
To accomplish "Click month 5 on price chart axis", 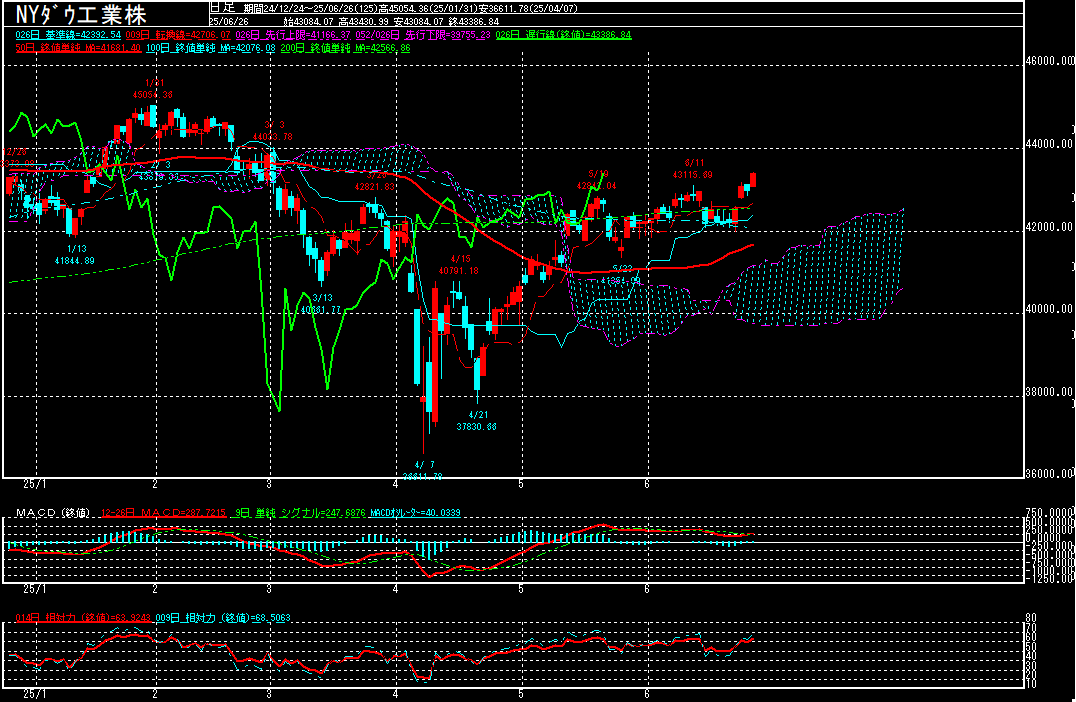I will pyautogui.click(x=521, y=484).
